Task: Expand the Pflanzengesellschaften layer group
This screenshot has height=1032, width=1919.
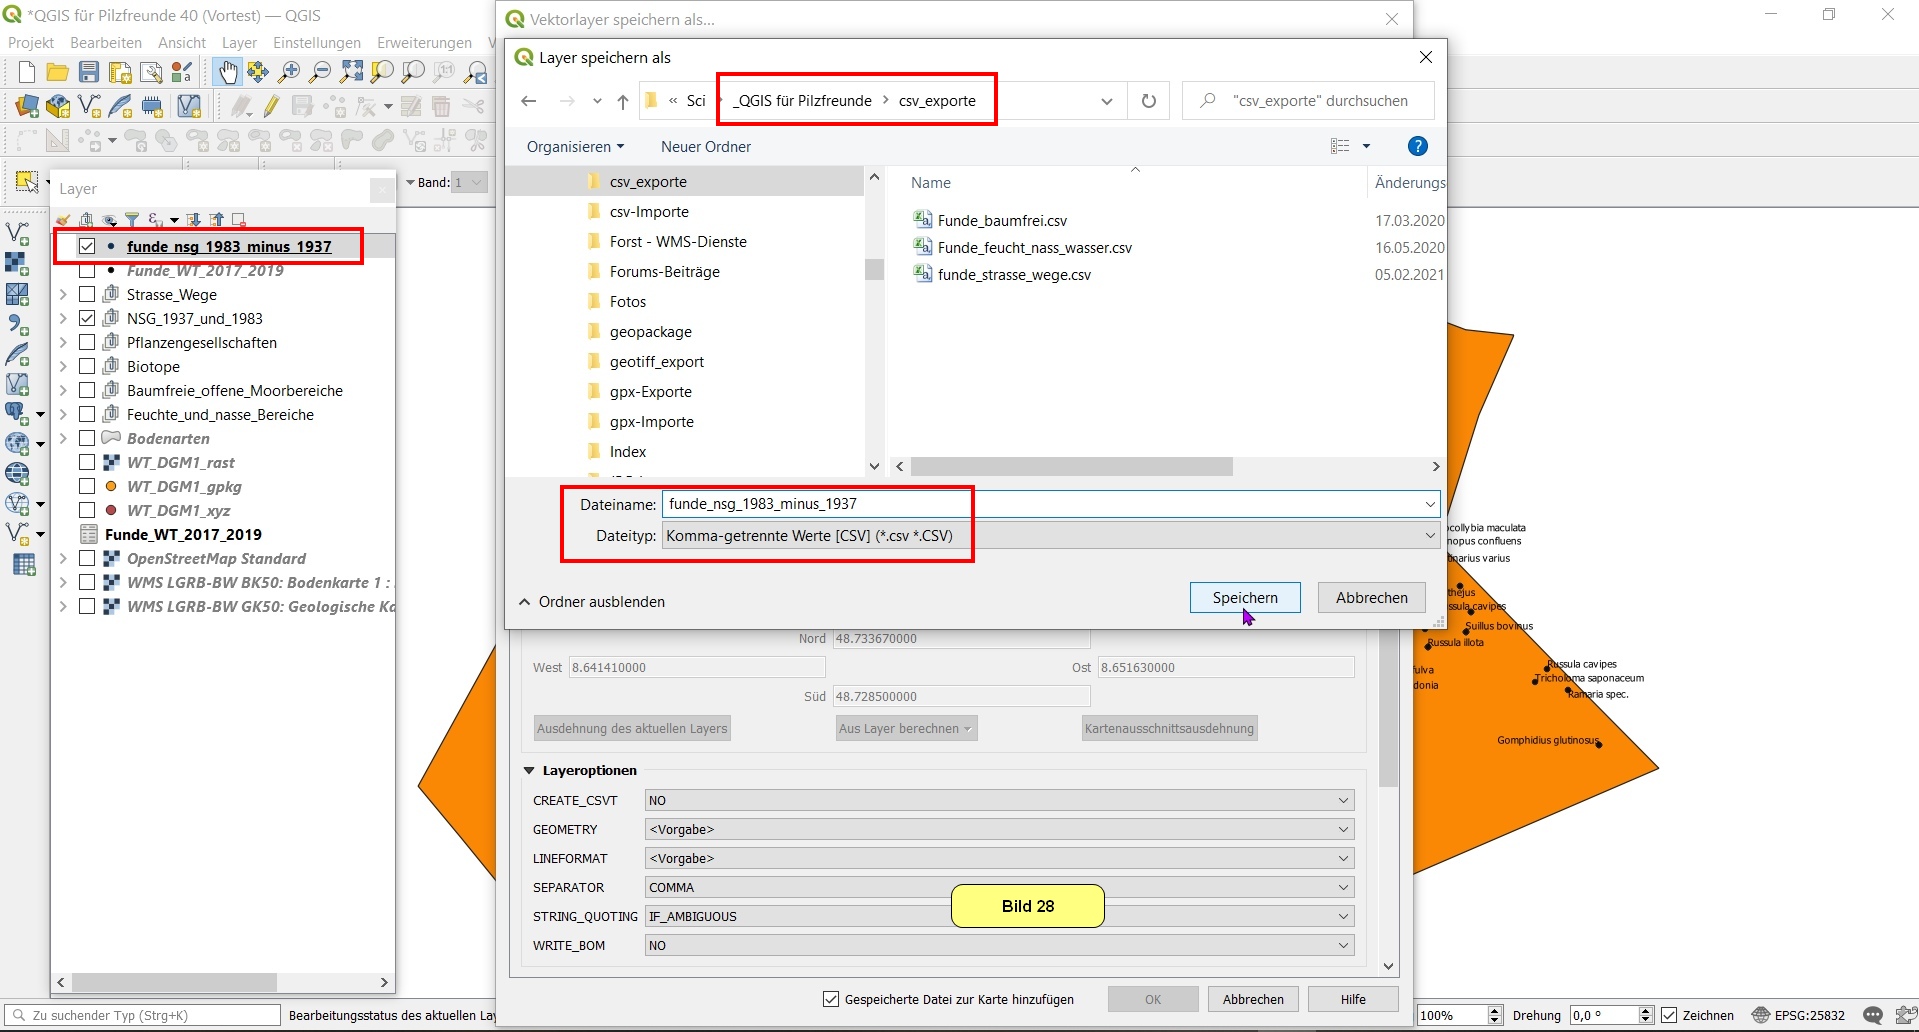Action: tap(63, 343)
